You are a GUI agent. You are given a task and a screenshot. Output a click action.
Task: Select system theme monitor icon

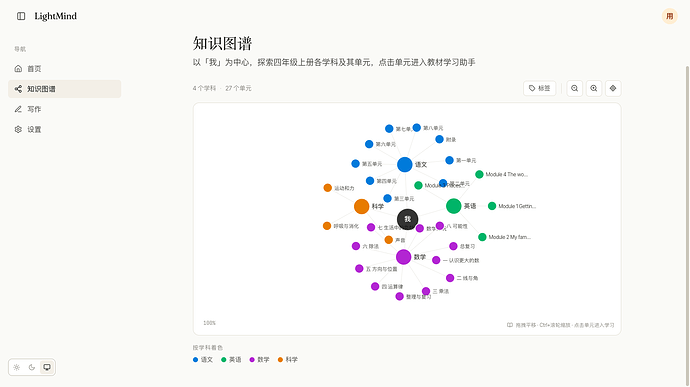point(47,367)
